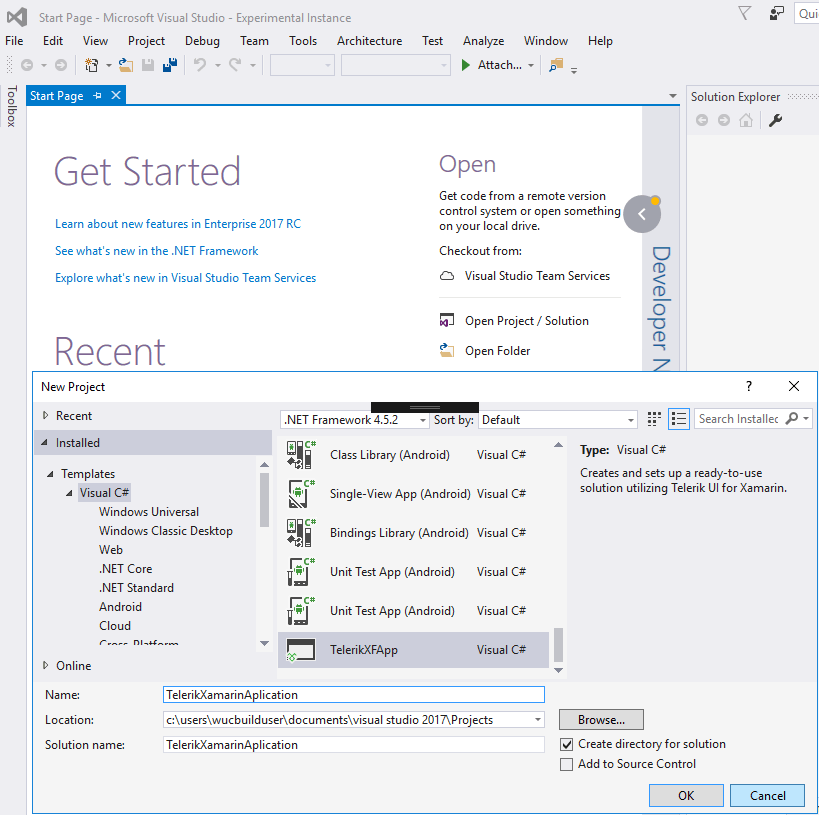Collapse the Visual C# tree node
Viewport: 819px width, 815px height.
click(x=69, y=493)
